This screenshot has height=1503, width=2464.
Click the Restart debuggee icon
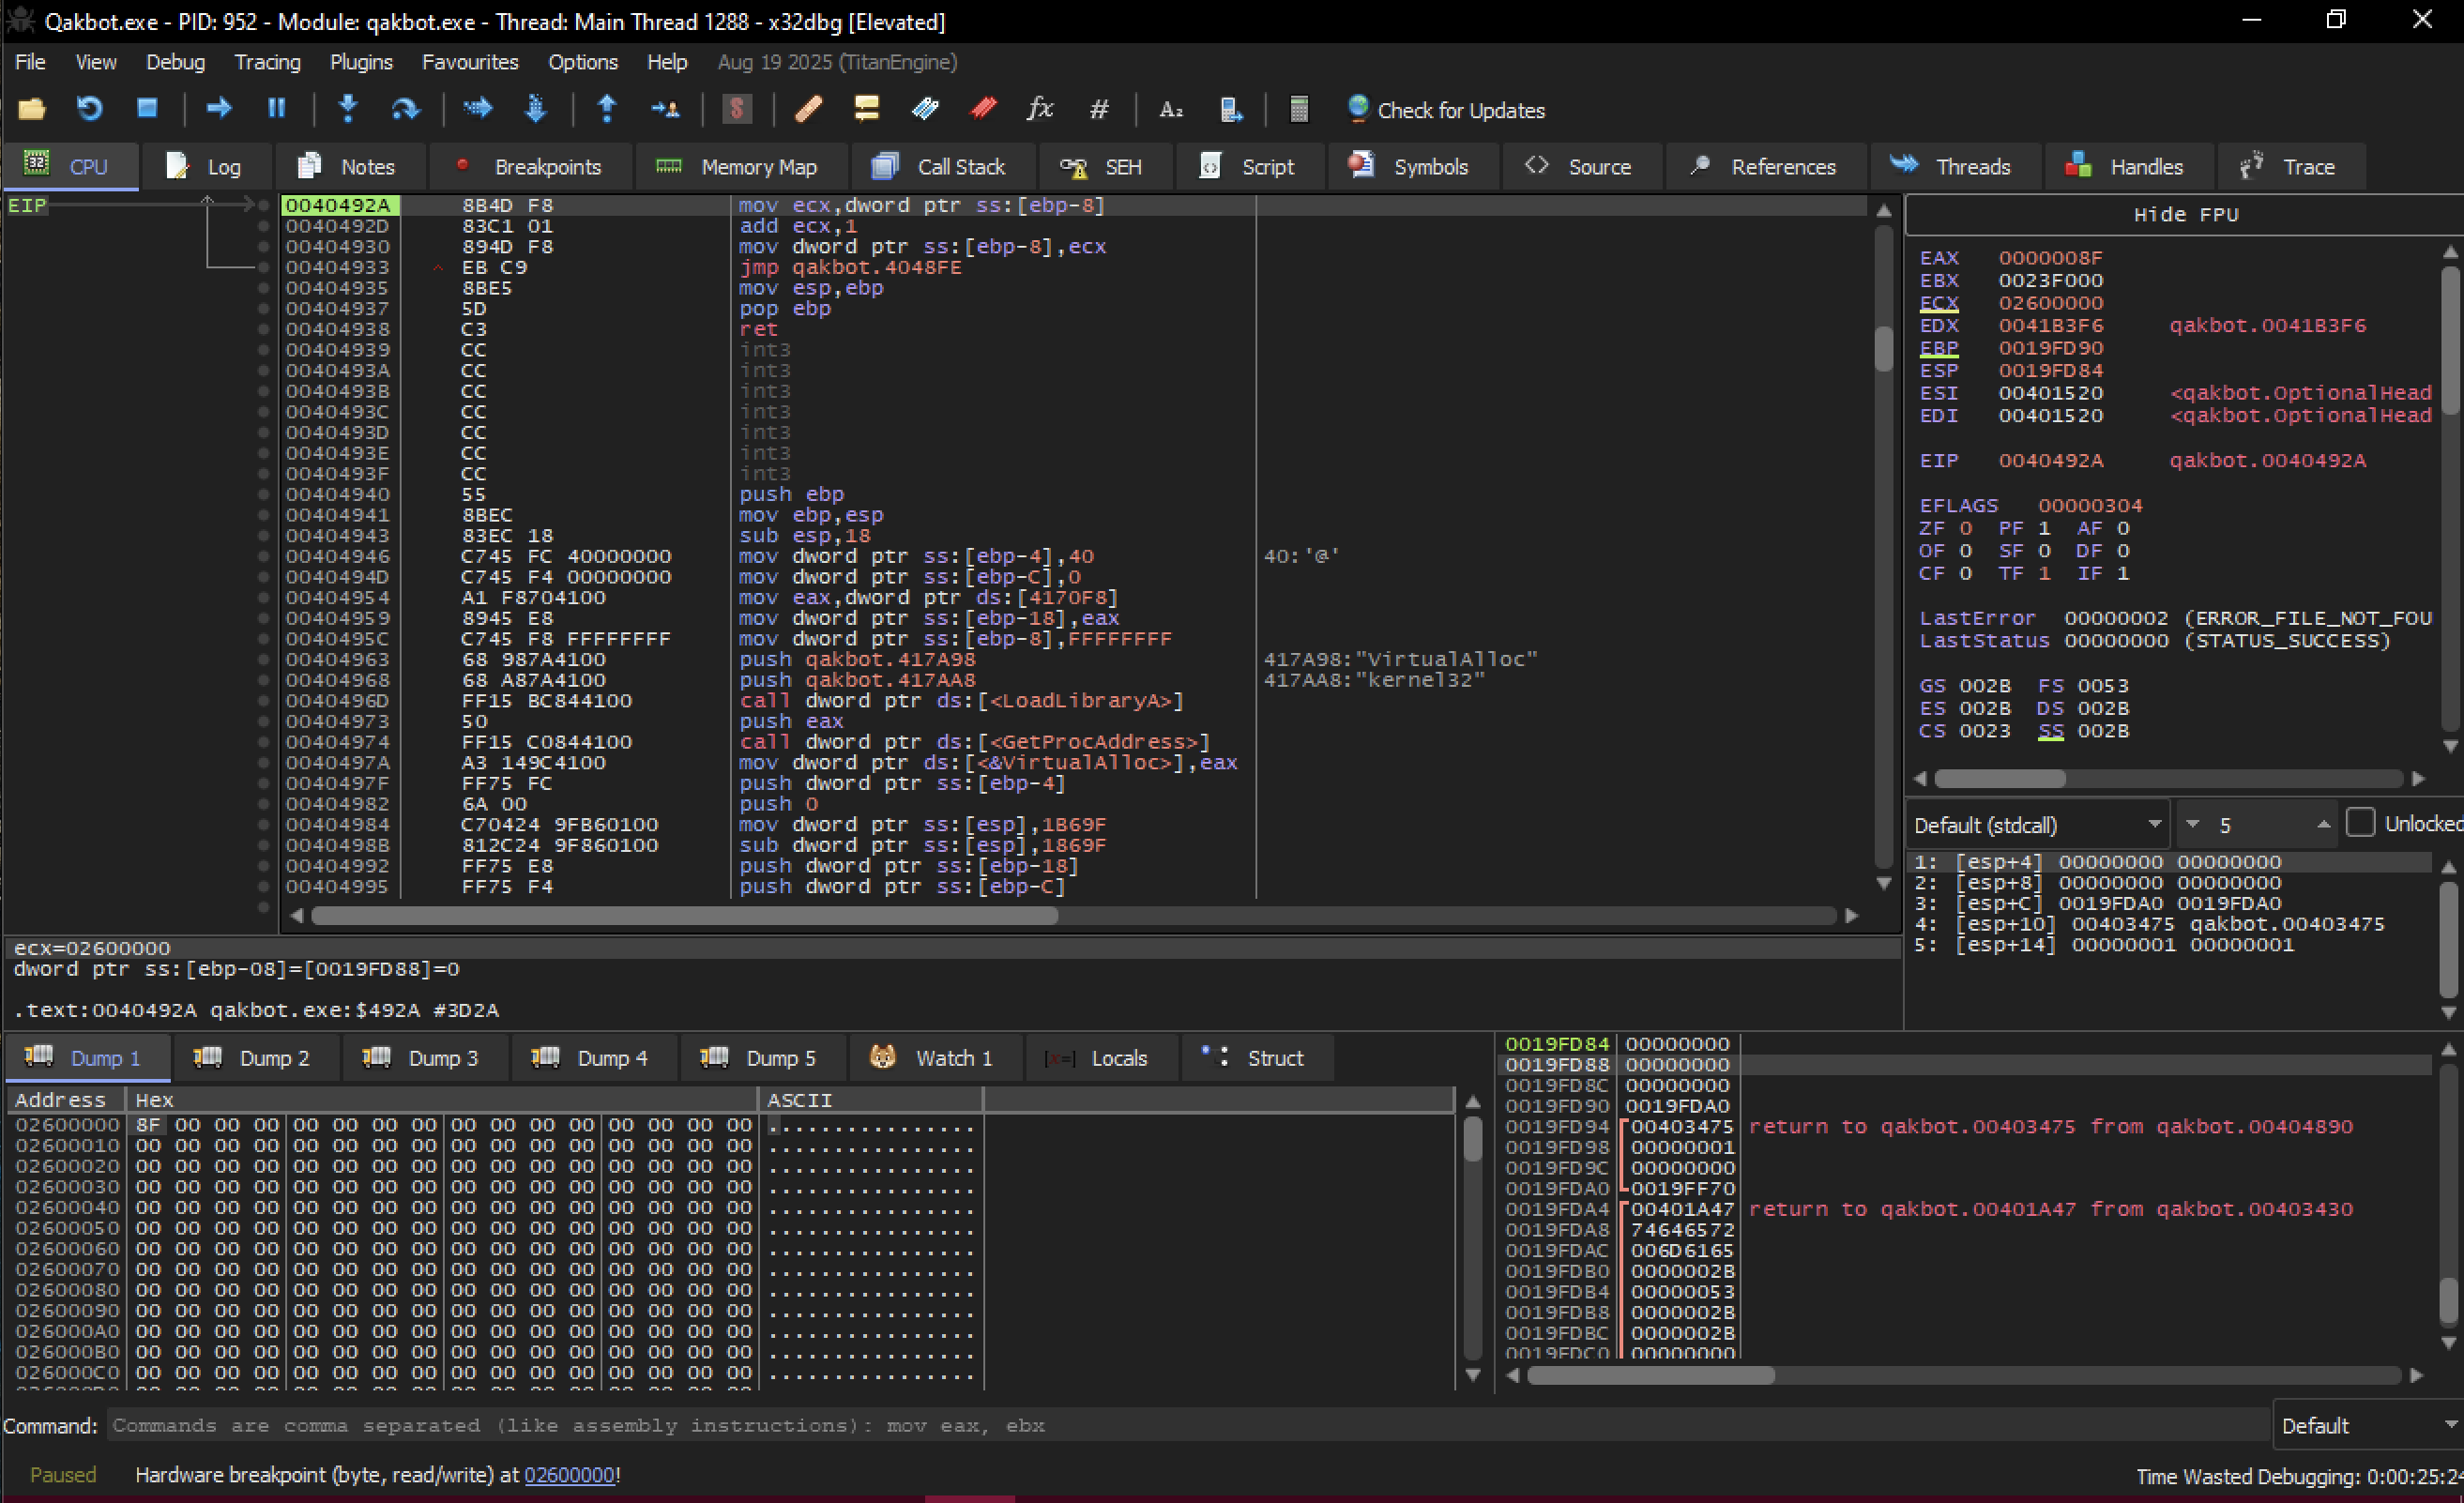point(90,109)
